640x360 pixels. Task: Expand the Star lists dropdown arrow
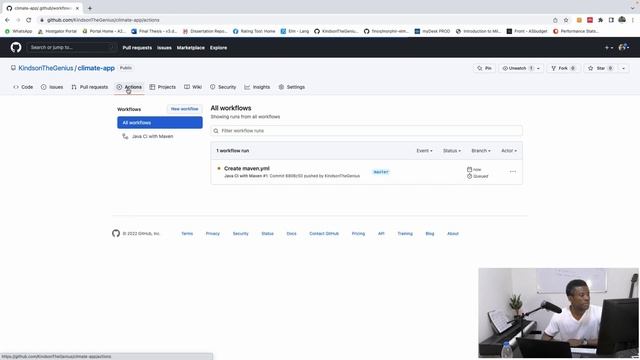point(623,68)
